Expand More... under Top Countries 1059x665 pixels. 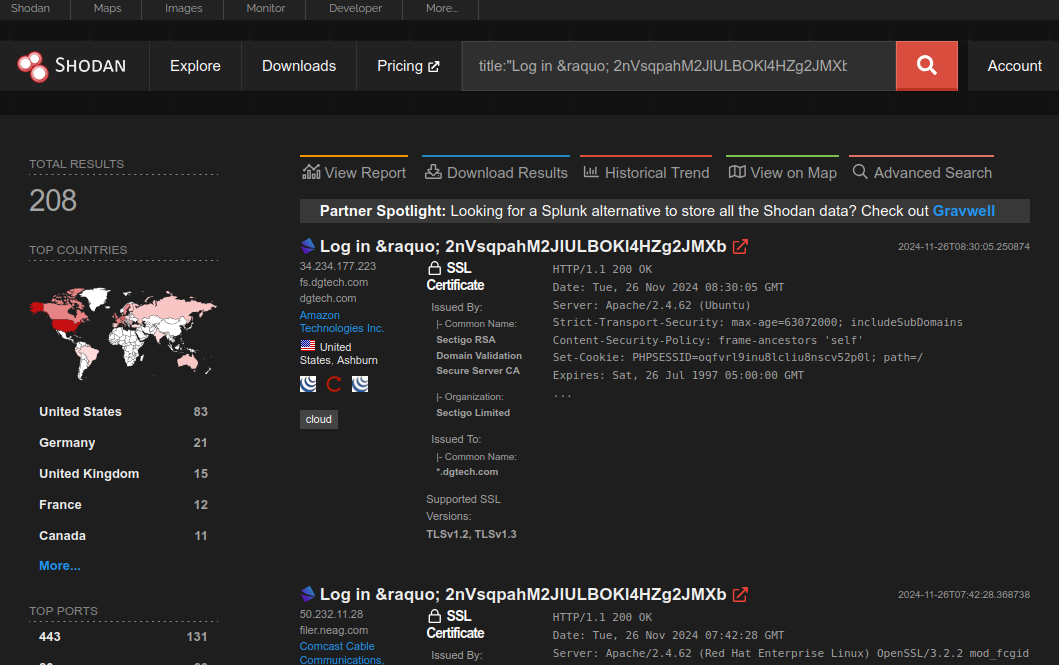59,565
